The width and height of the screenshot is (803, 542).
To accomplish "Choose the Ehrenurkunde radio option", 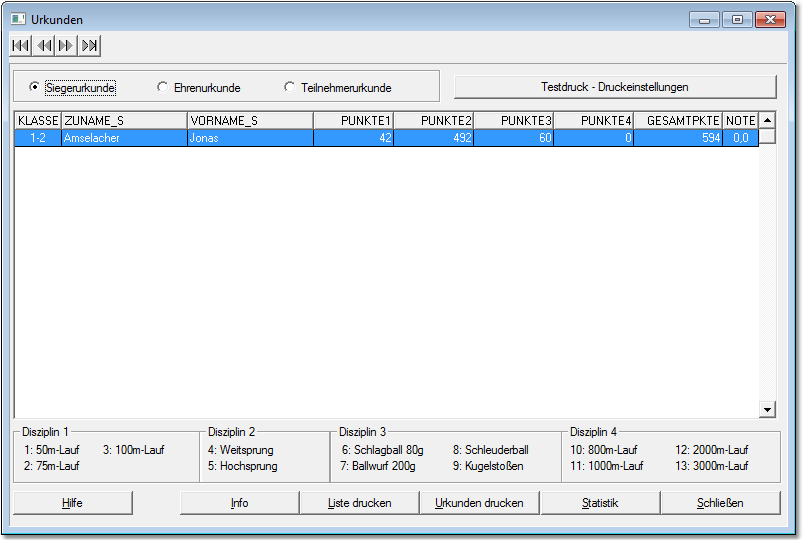I will click(x=163, y=87).
